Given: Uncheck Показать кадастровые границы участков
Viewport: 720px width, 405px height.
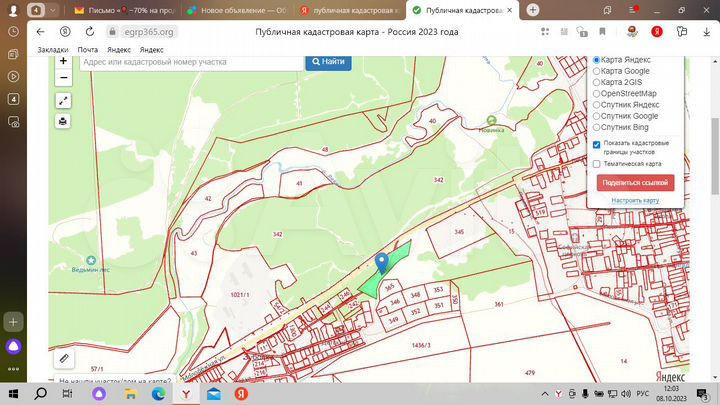Looking at the screenshot, I should click(x=597, y=144).
